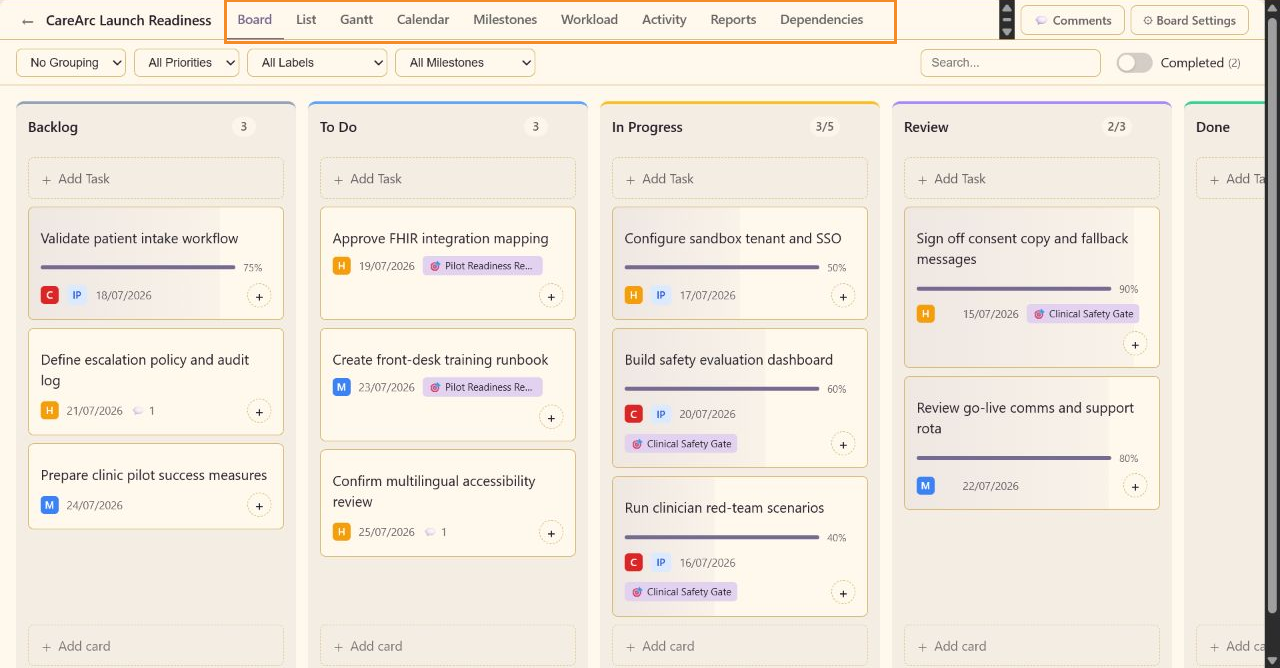Switch to the Gantt tab

point(356,20)
